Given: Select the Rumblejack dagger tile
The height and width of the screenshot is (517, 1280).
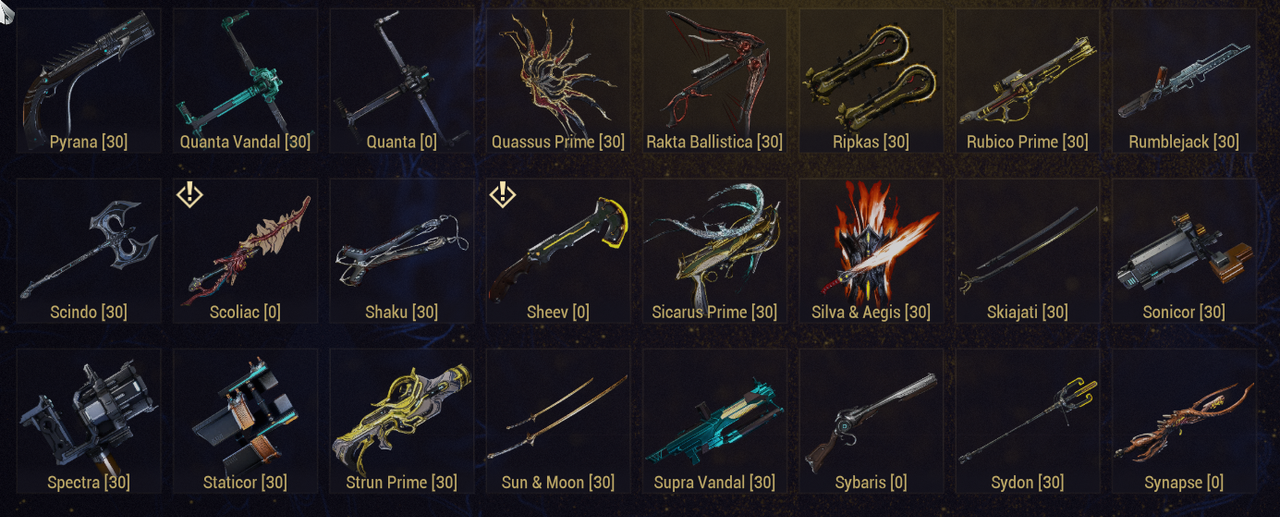Looking at the screenshot, I should [x=1184, y=81].
